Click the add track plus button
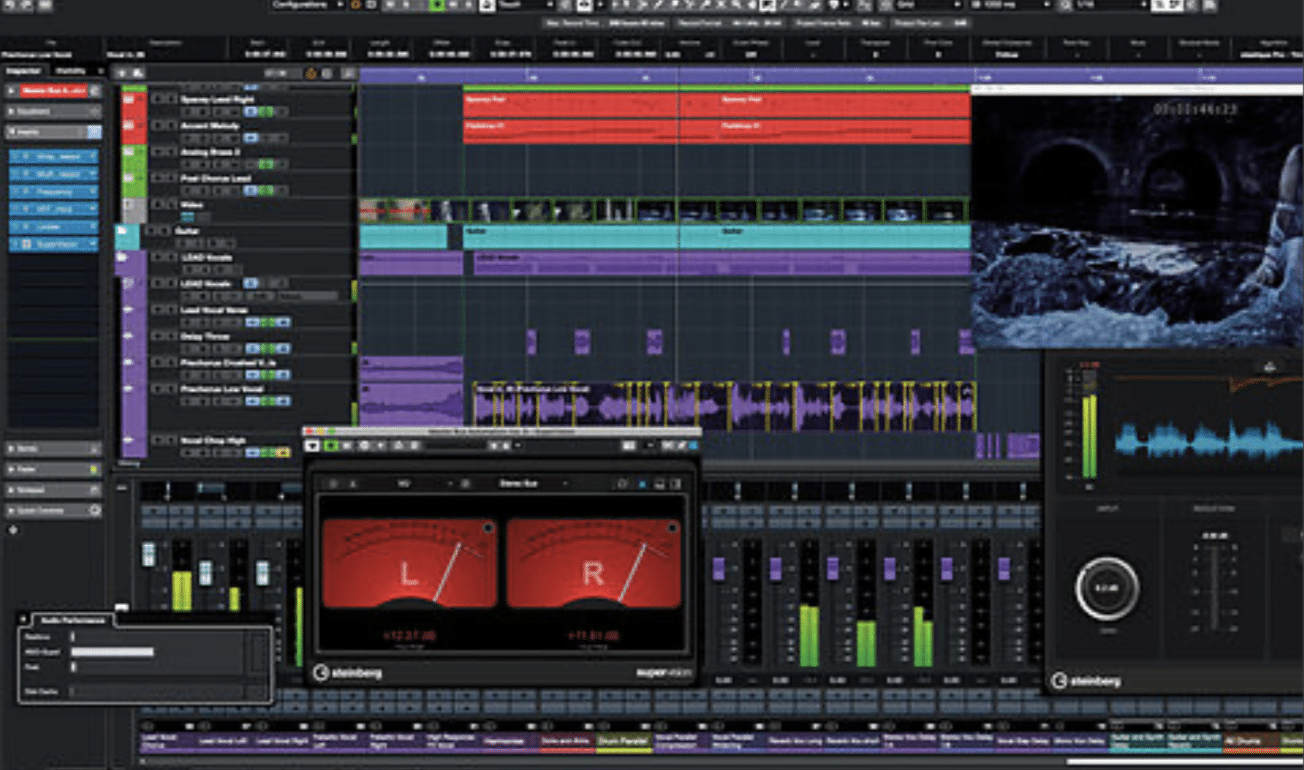 tap(122, 73)
